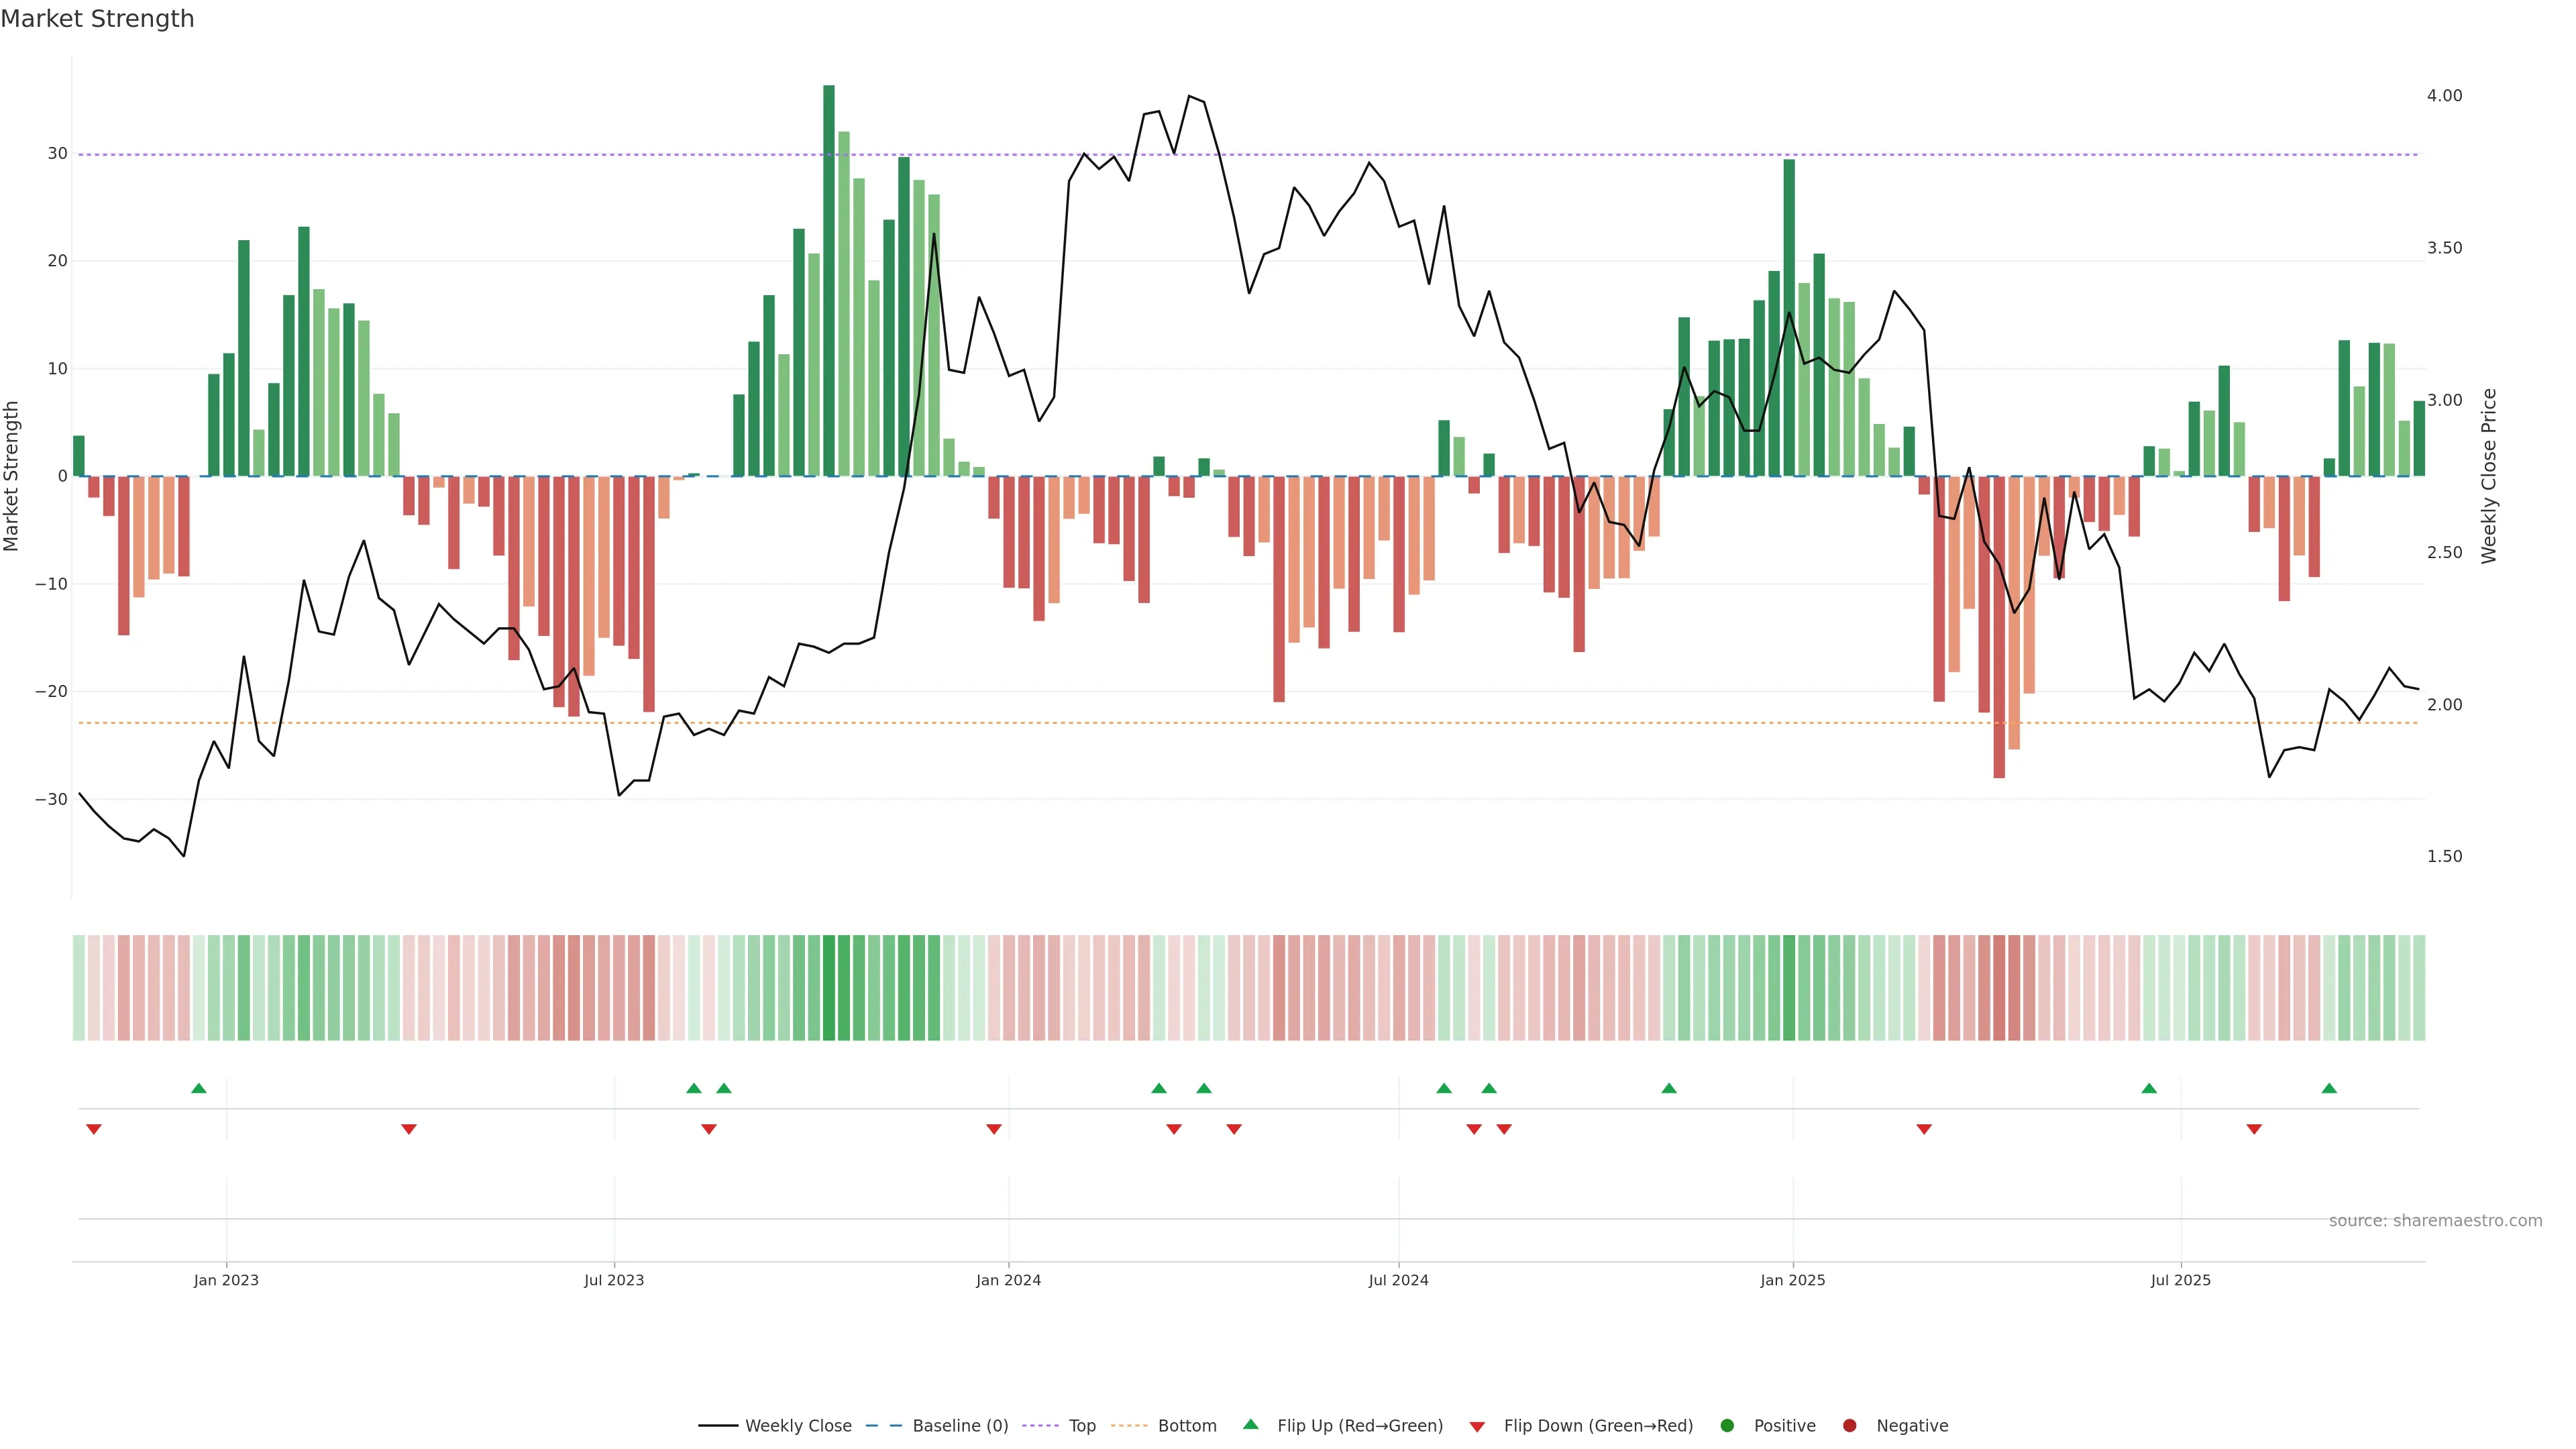Click the Positive green circle legend icon
Viewport: 2576px width, 1449px height.
(1727, 1426)
